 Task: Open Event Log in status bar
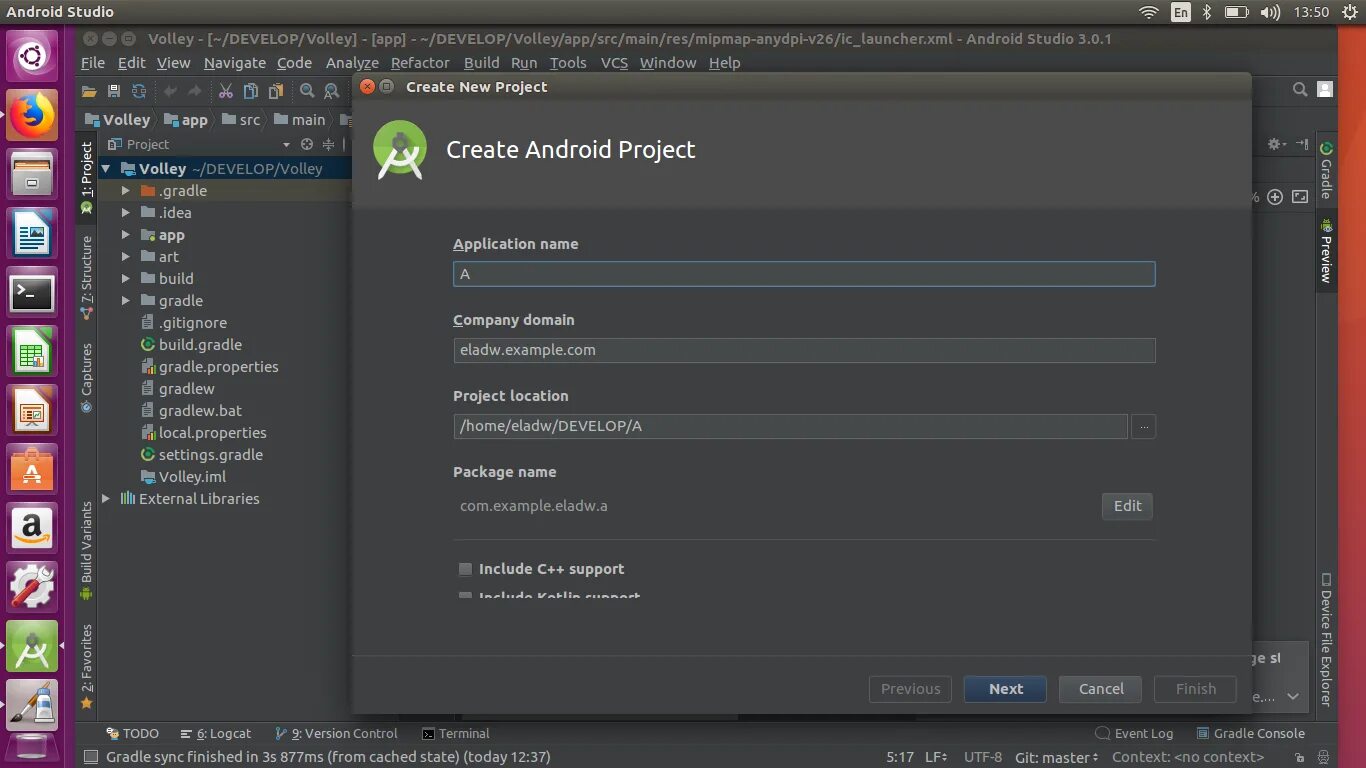click(1134, 733)
